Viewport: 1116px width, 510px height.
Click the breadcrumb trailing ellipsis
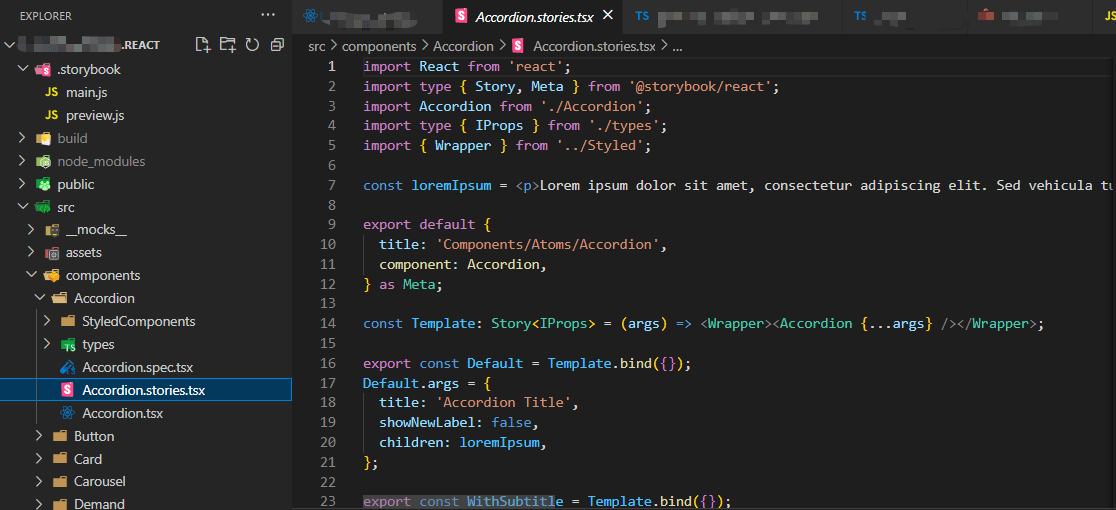click(x=678, y=47)
